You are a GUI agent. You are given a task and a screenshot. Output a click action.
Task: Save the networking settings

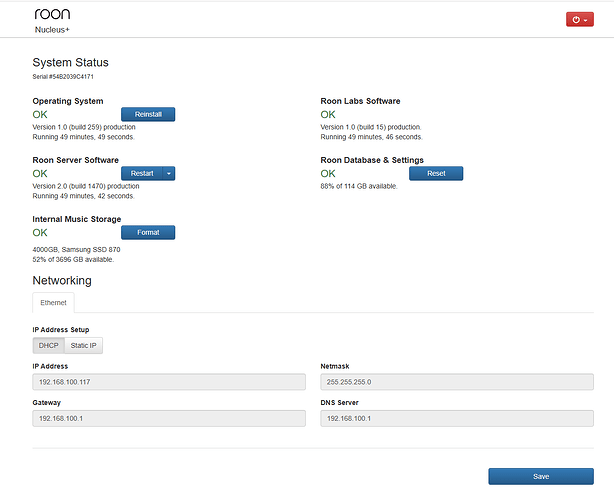click(541, 477)
